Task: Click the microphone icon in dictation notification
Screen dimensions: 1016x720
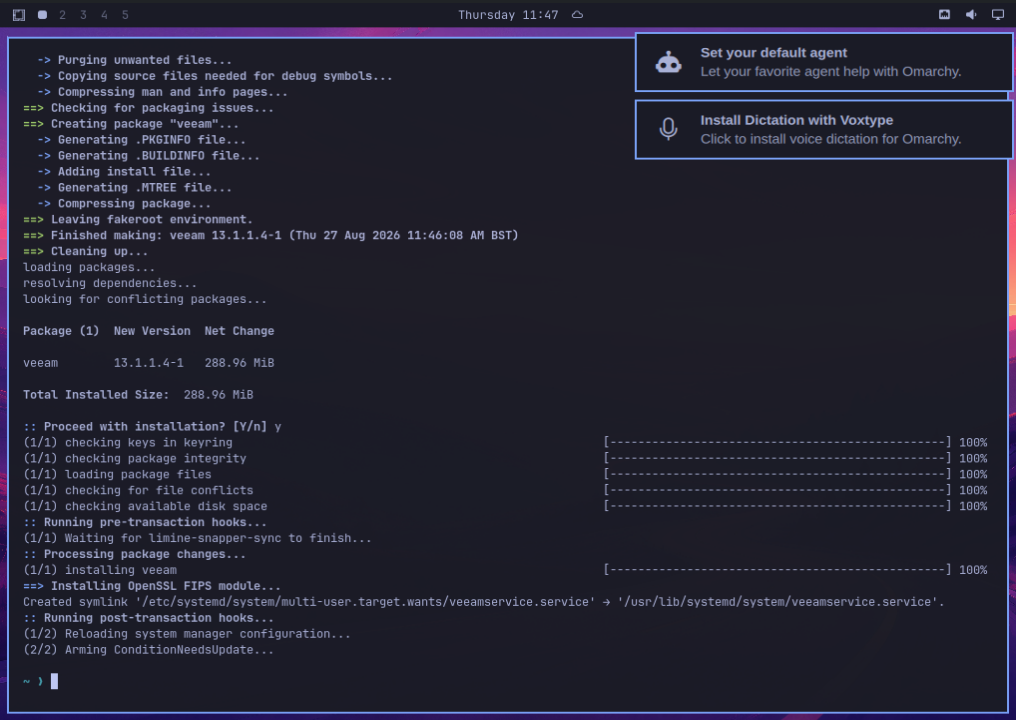Action: click(669, 129)
